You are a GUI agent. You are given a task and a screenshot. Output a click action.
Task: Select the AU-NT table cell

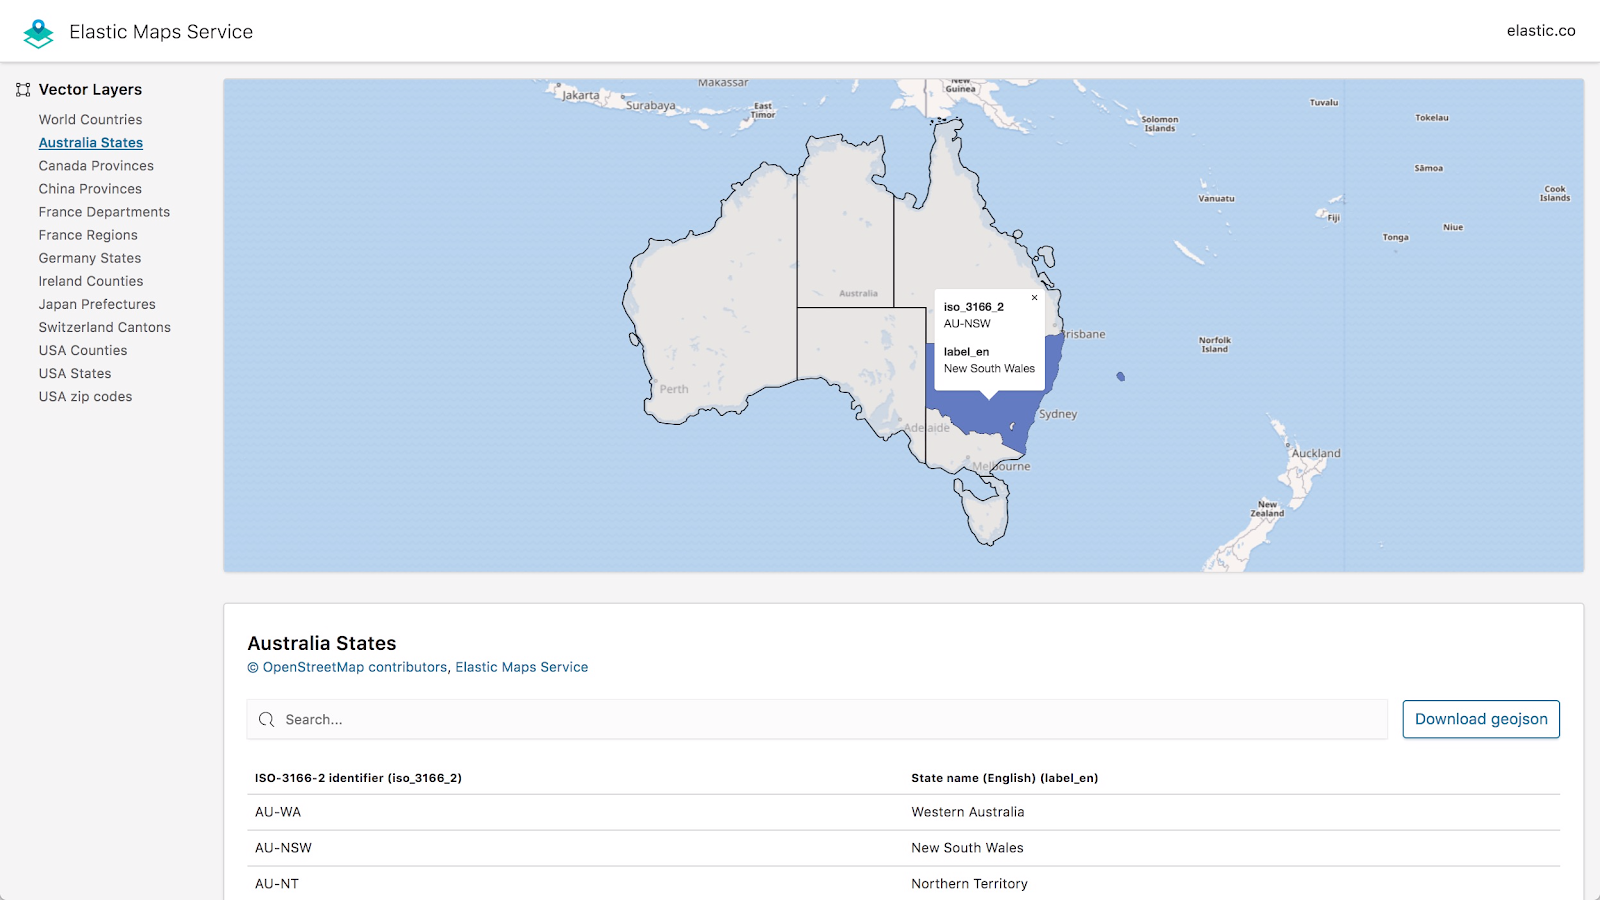coord(277,884)
